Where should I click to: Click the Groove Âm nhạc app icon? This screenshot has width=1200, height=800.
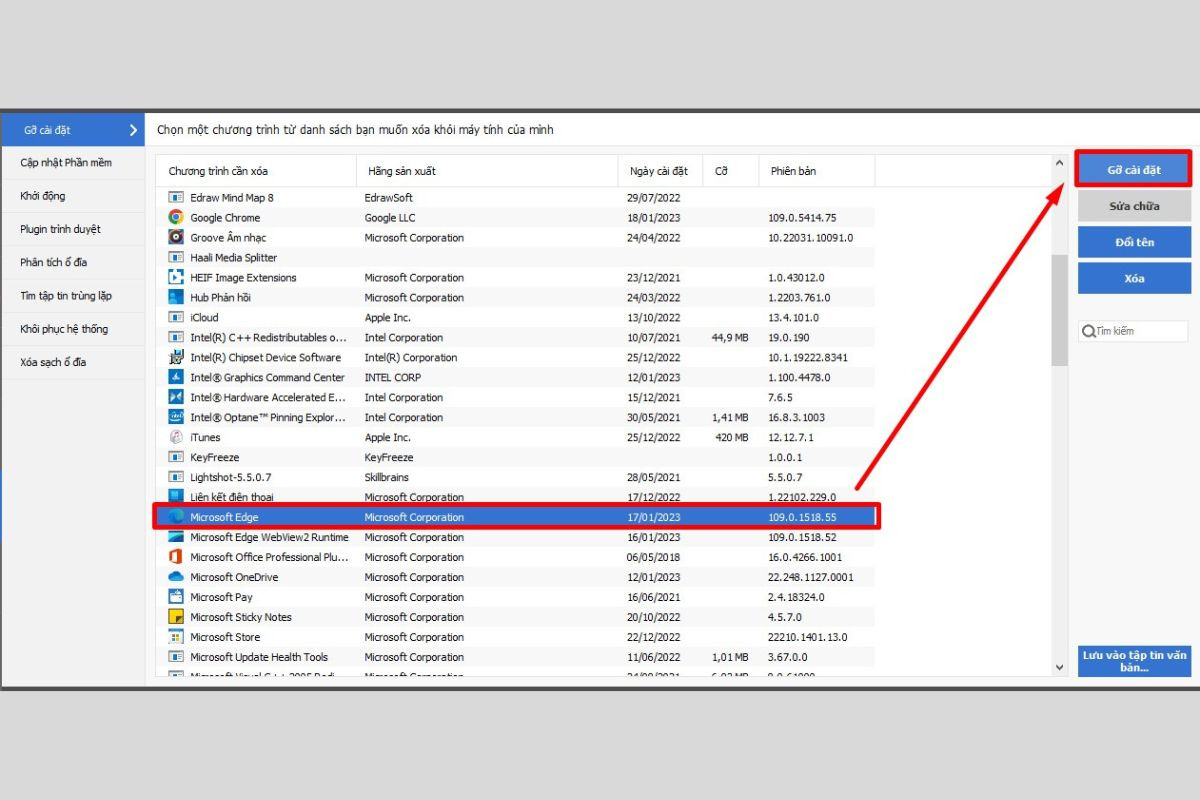176,237
